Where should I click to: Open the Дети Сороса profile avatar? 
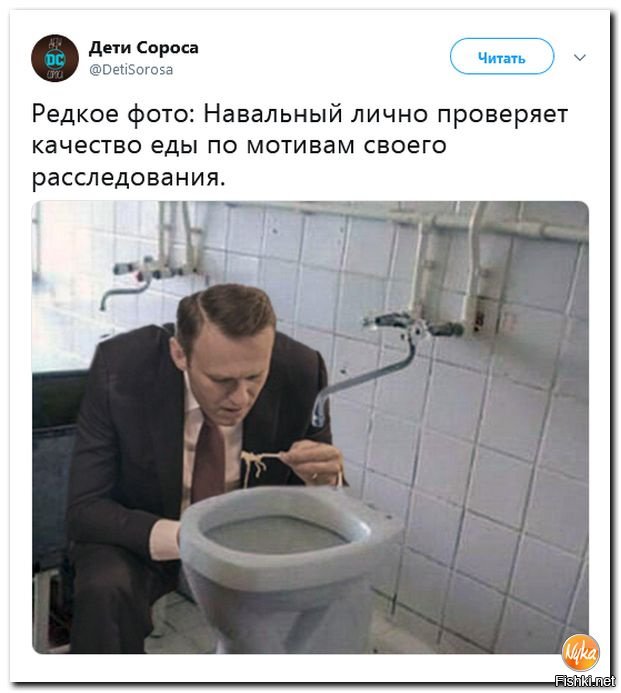pyautogui.click(x=55, y=58)
